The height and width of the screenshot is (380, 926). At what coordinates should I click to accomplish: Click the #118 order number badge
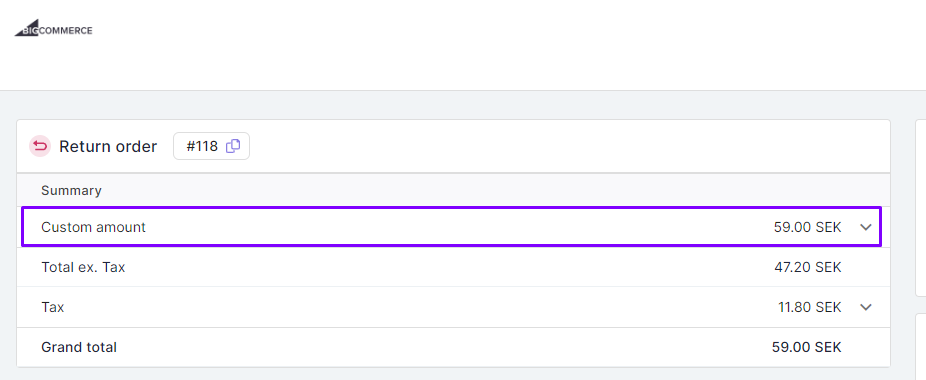pos(211,146)
